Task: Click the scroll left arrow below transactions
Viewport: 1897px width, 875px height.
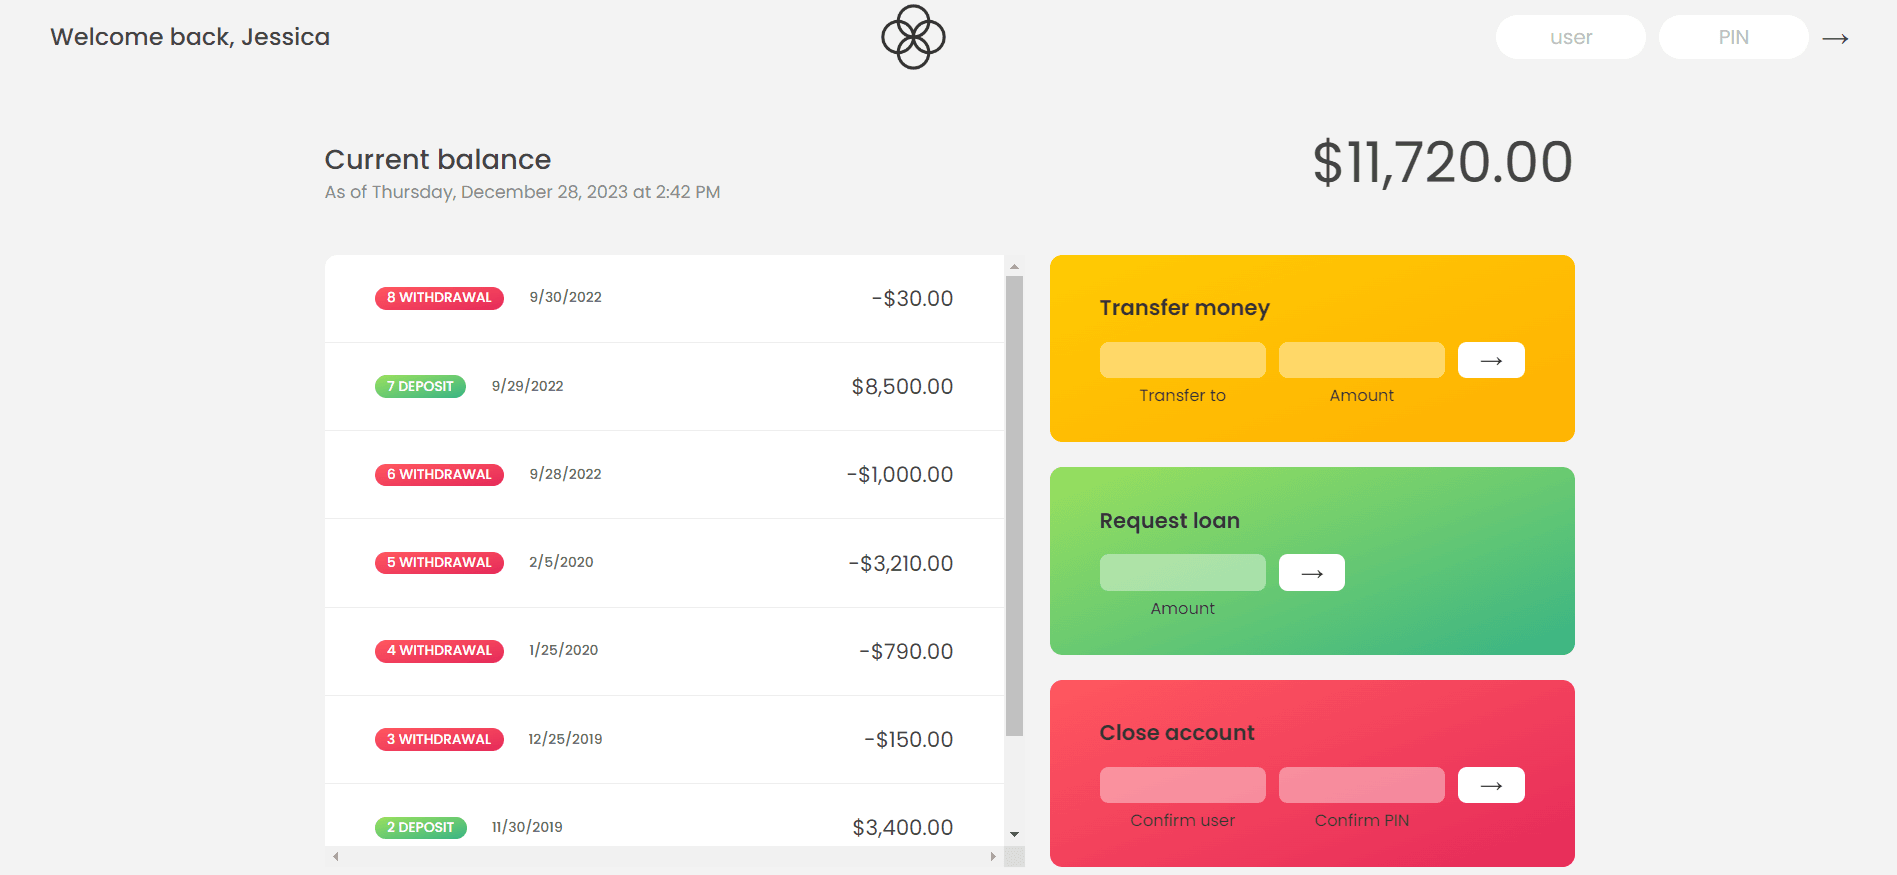Action: (x=336, y=857)
